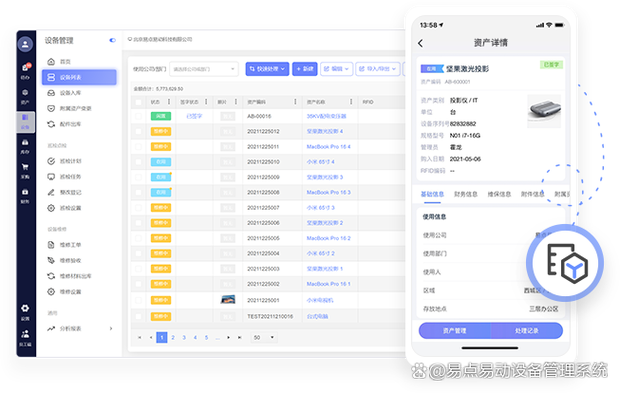Screen dimensions: 620x393
Task: Expand the 分析报表 chevron in sidebar
Action: coord(111,329)
